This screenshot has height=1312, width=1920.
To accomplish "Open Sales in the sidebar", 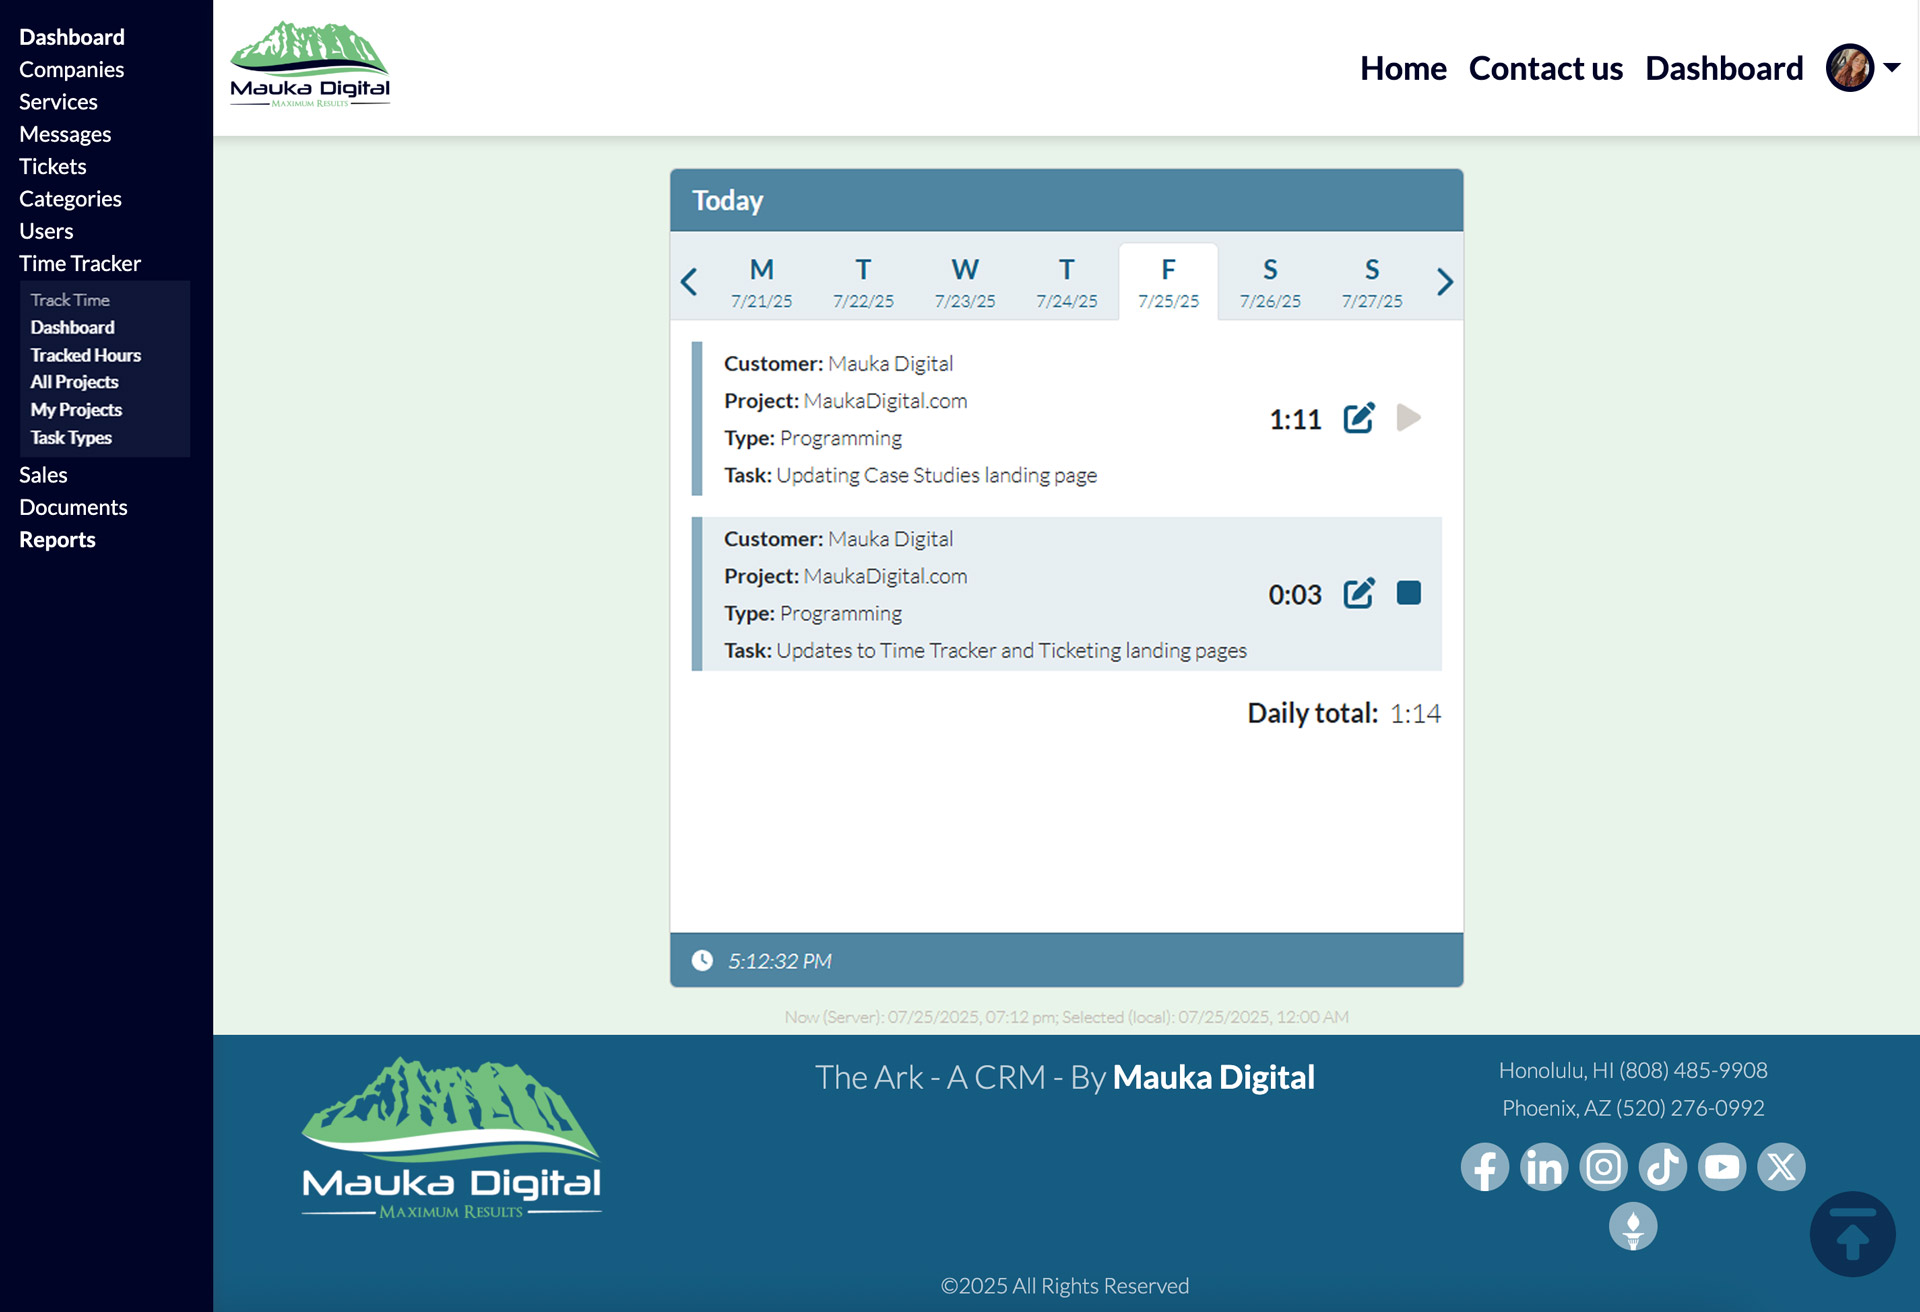I will pyautogui.click(x=43, y=475).
